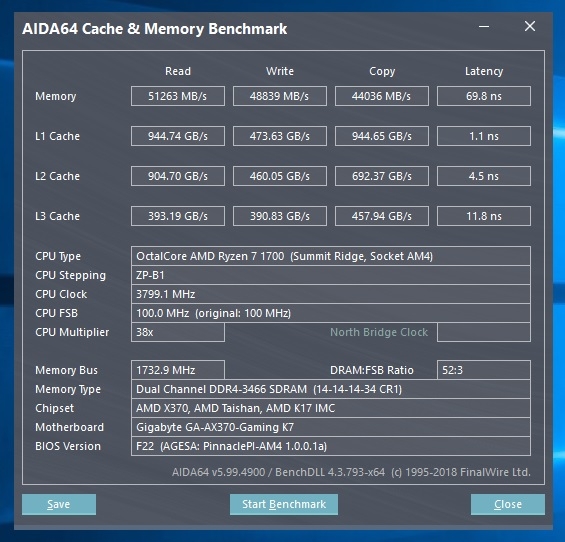Click the Read column header
Image resolution: width=565 pixels, height=542 pixels.
pyautogui.click(x=178, y=71)
